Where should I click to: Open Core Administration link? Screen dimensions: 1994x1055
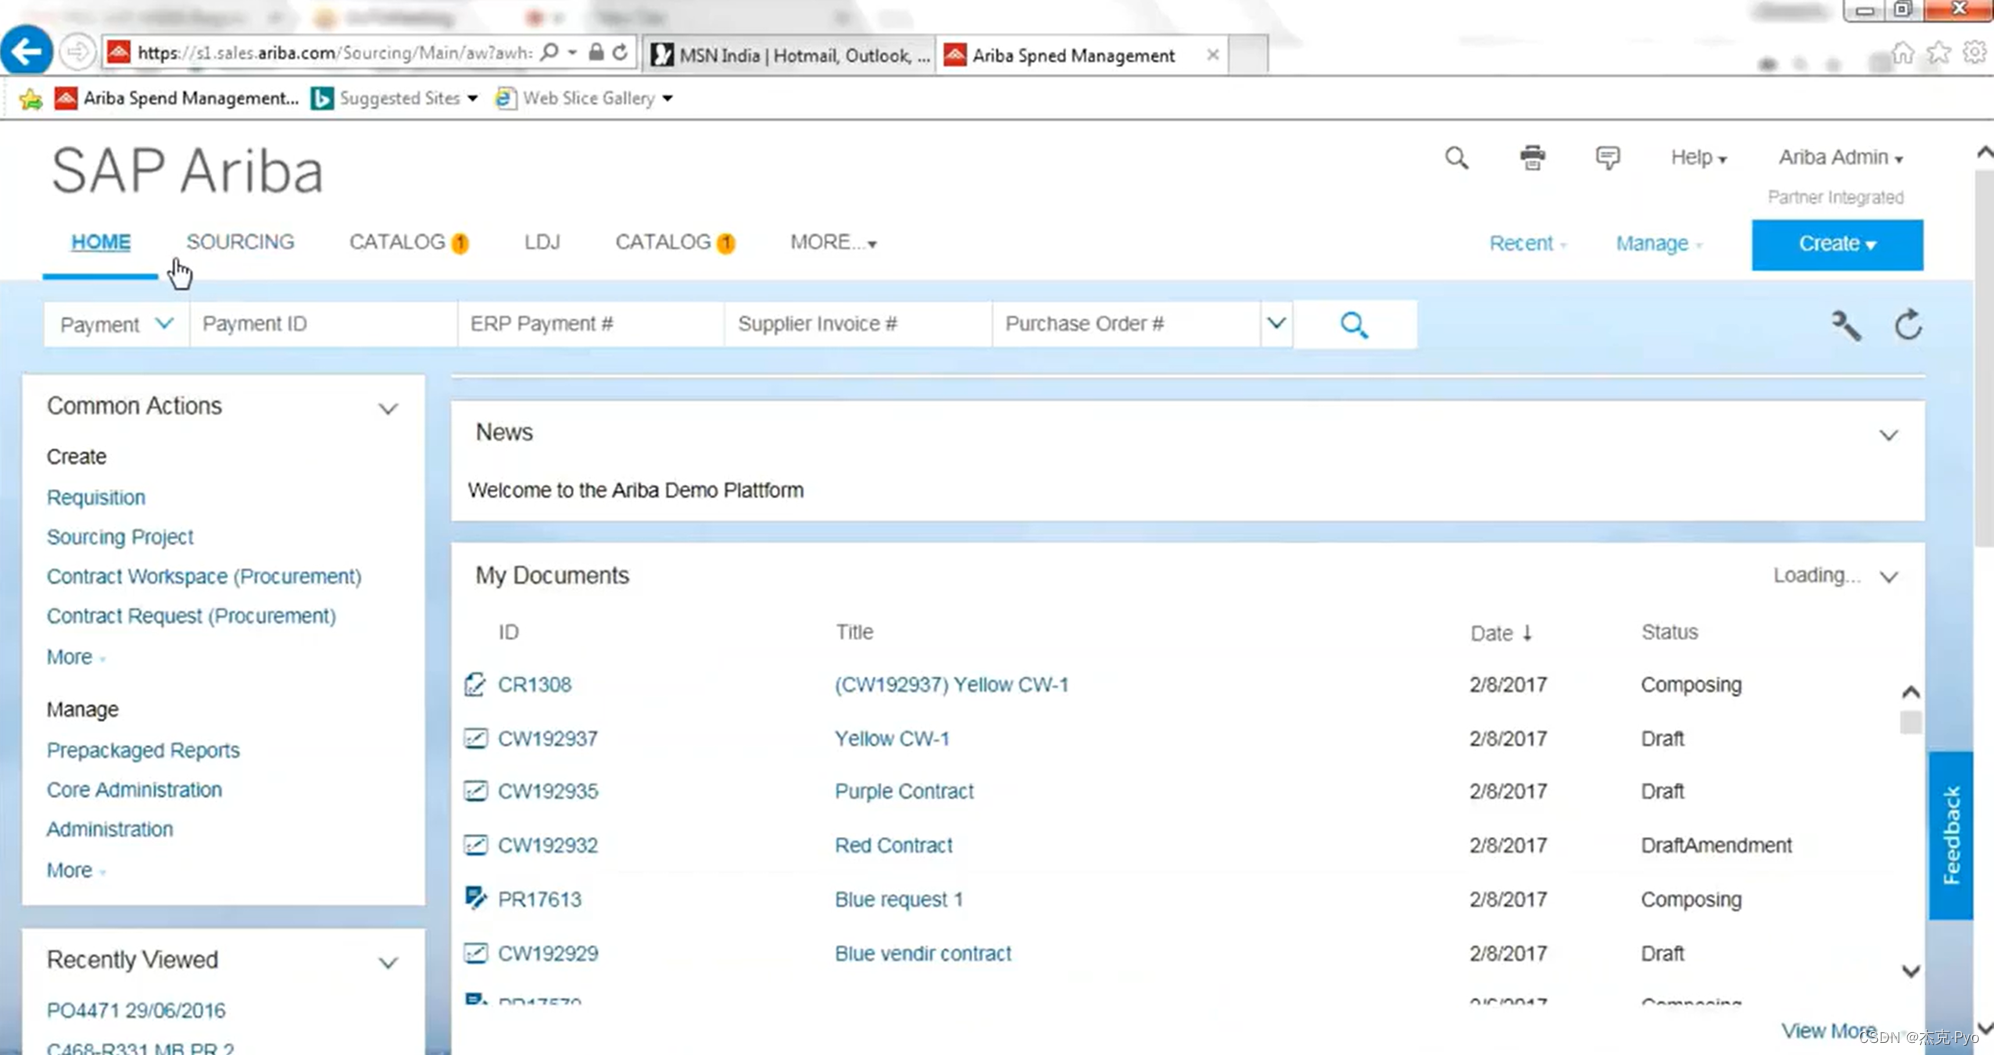(134, 790)
